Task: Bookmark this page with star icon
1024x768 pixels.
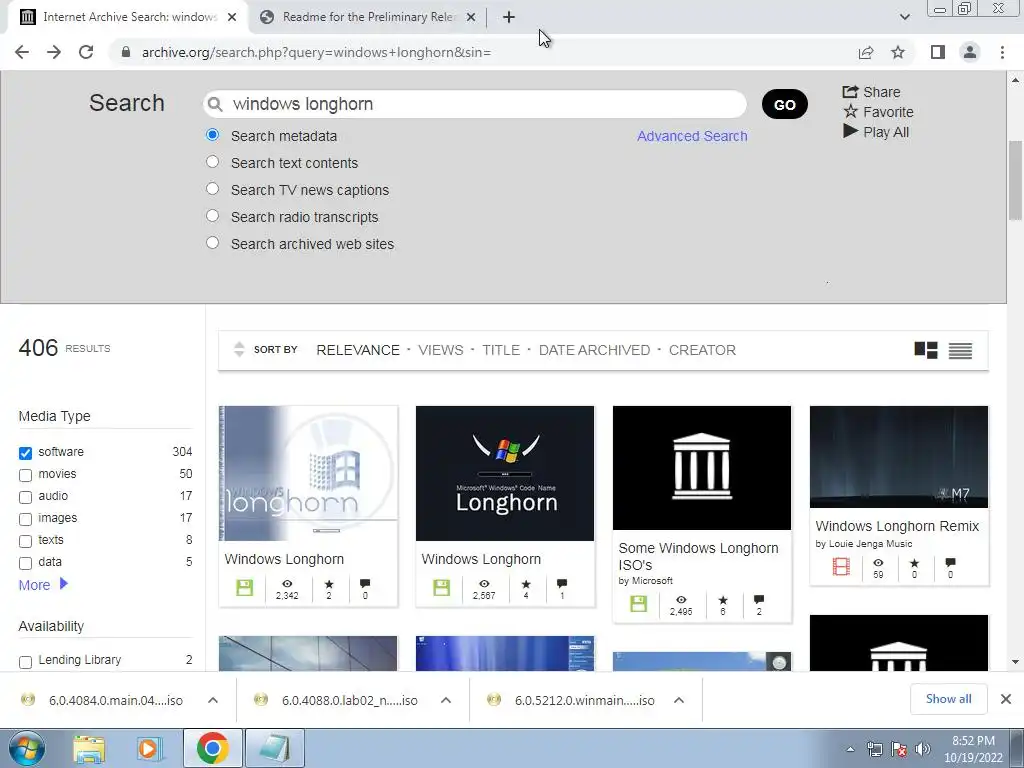Action: (x=898, y=52)
